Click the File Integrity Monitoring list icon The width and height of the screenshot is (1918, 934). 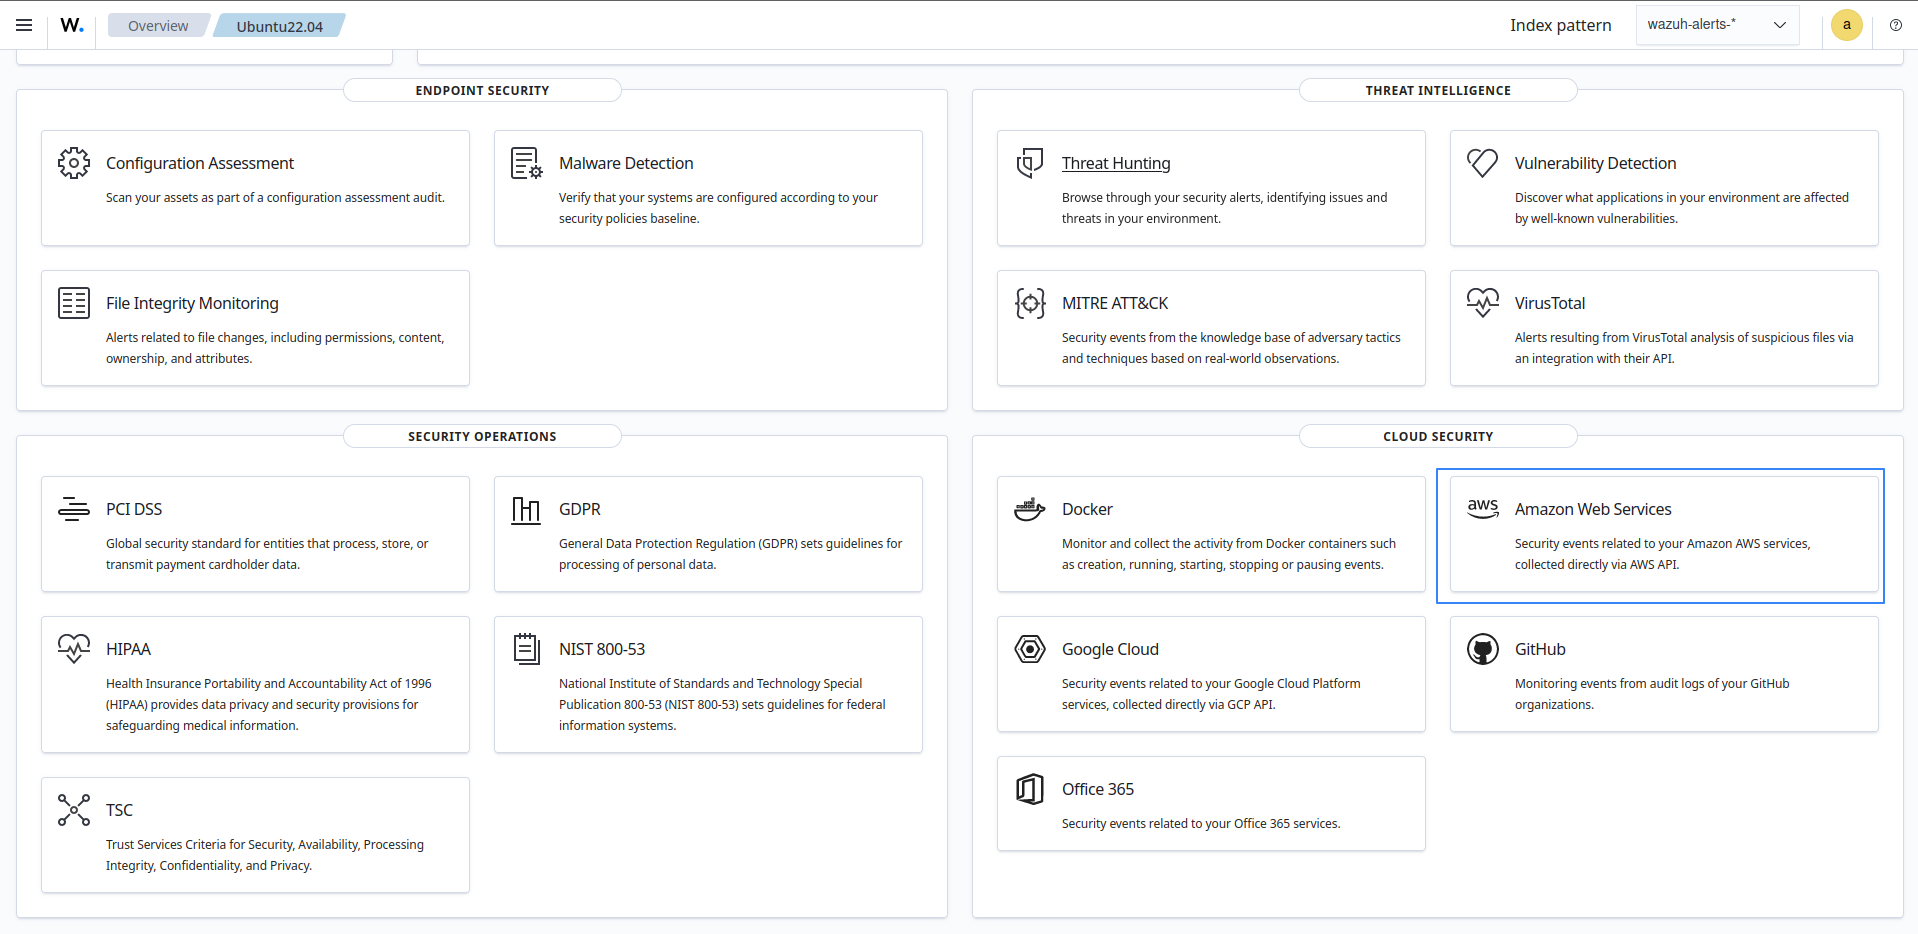[x=74, y=302]
